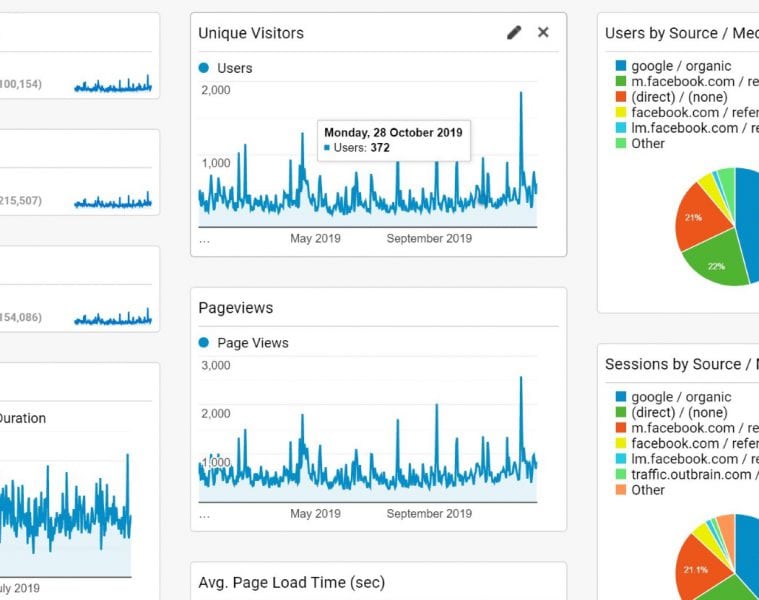
Task: Click the sparkline beside the 215,507 value
Action: point(113,201)
